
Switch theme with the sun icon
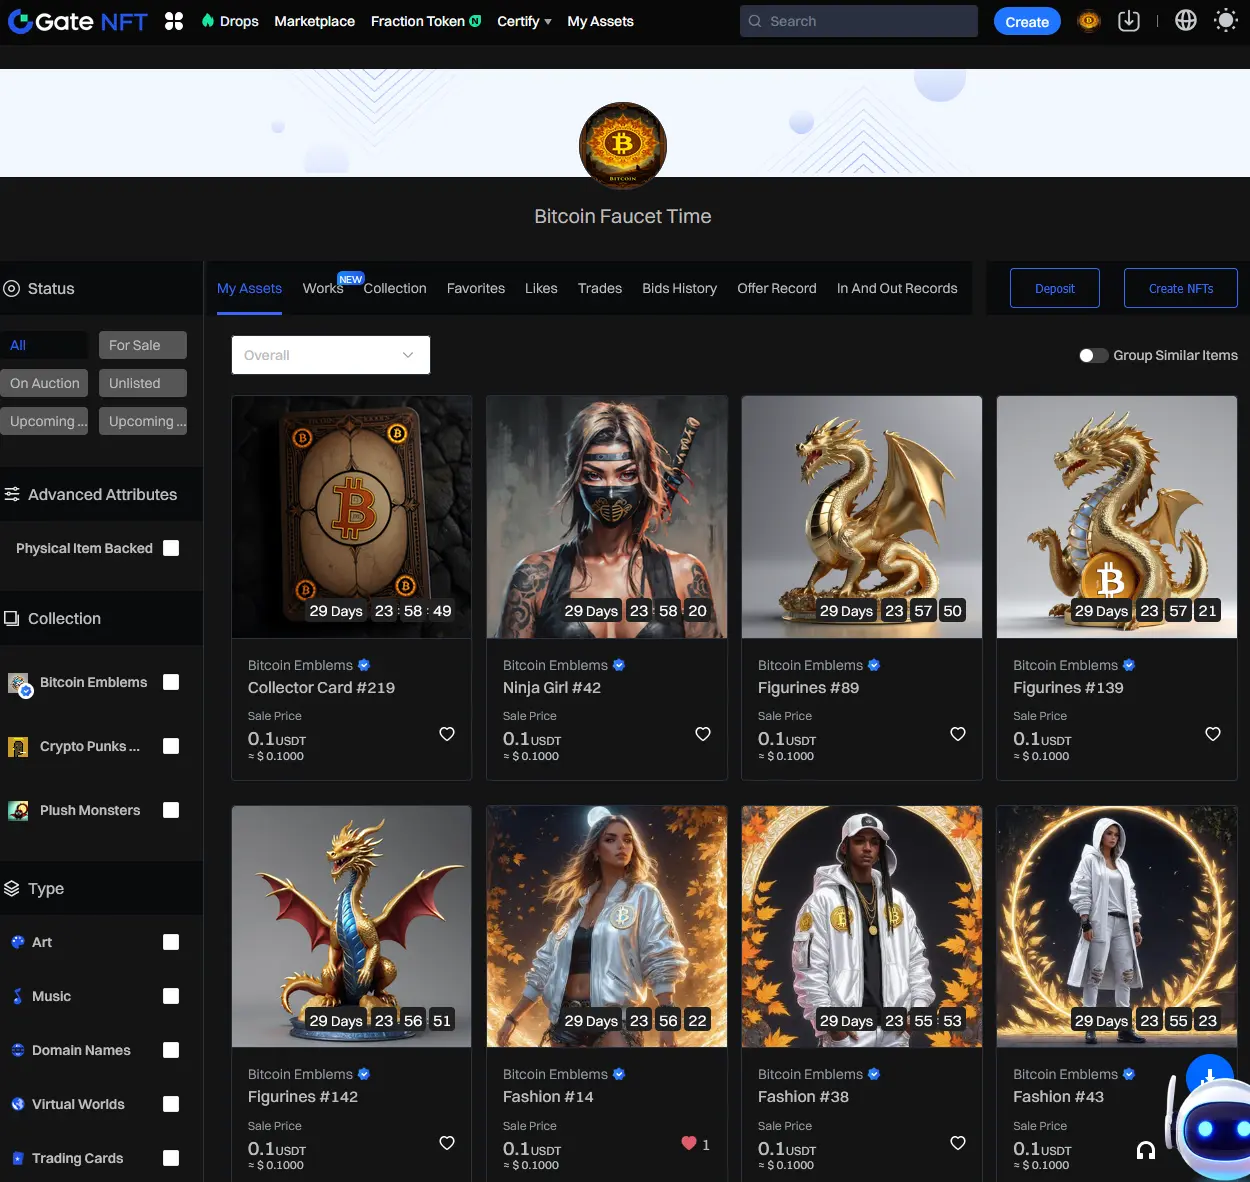point(1226,21)
